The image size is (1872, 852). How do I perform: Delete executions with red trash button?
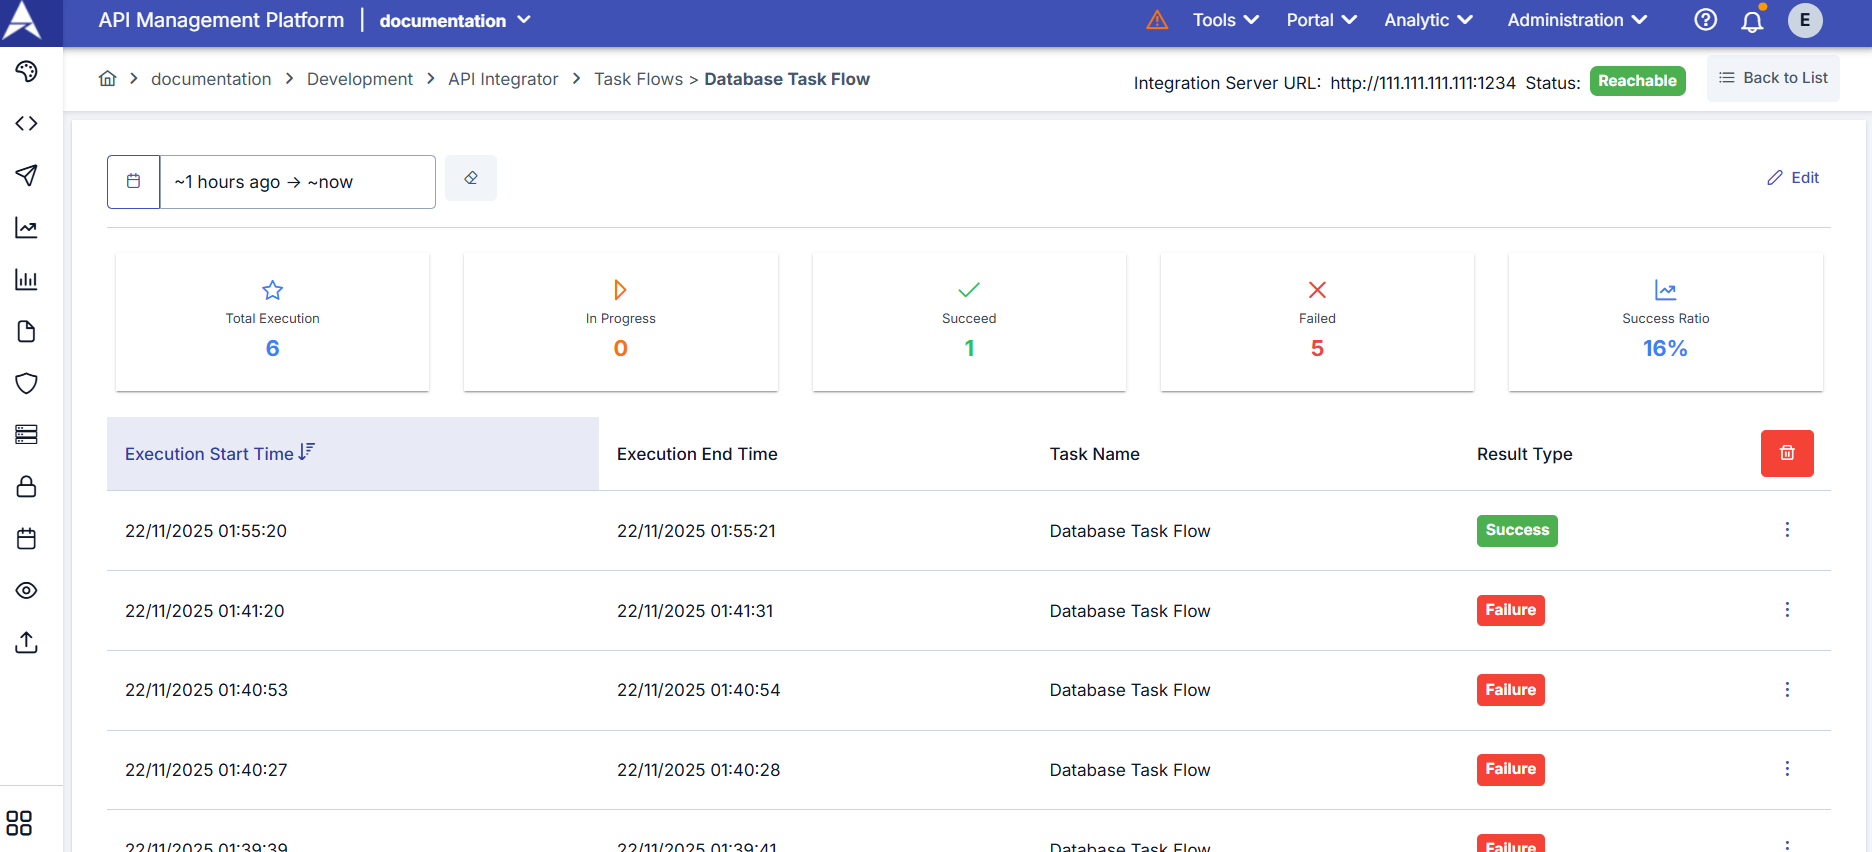coord(1787,453)
